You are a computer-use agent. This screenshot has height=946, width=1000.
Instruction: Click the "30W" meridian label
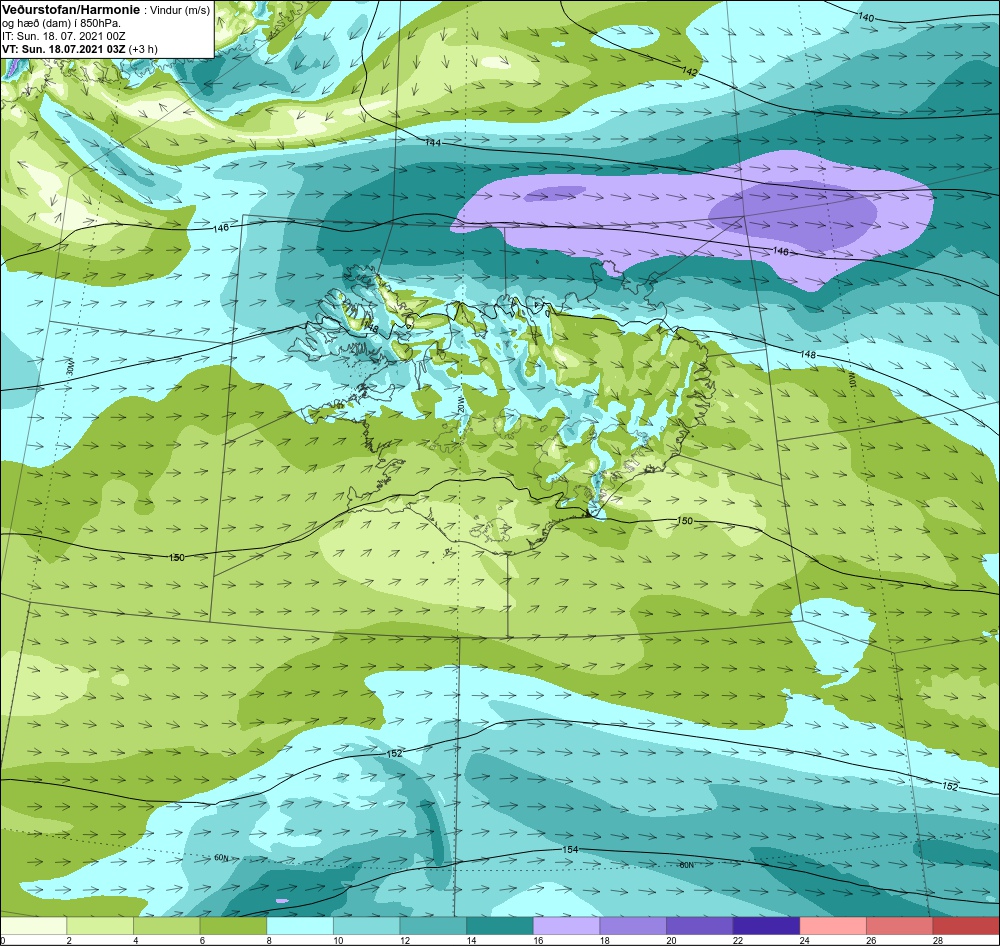coord(70,368)
